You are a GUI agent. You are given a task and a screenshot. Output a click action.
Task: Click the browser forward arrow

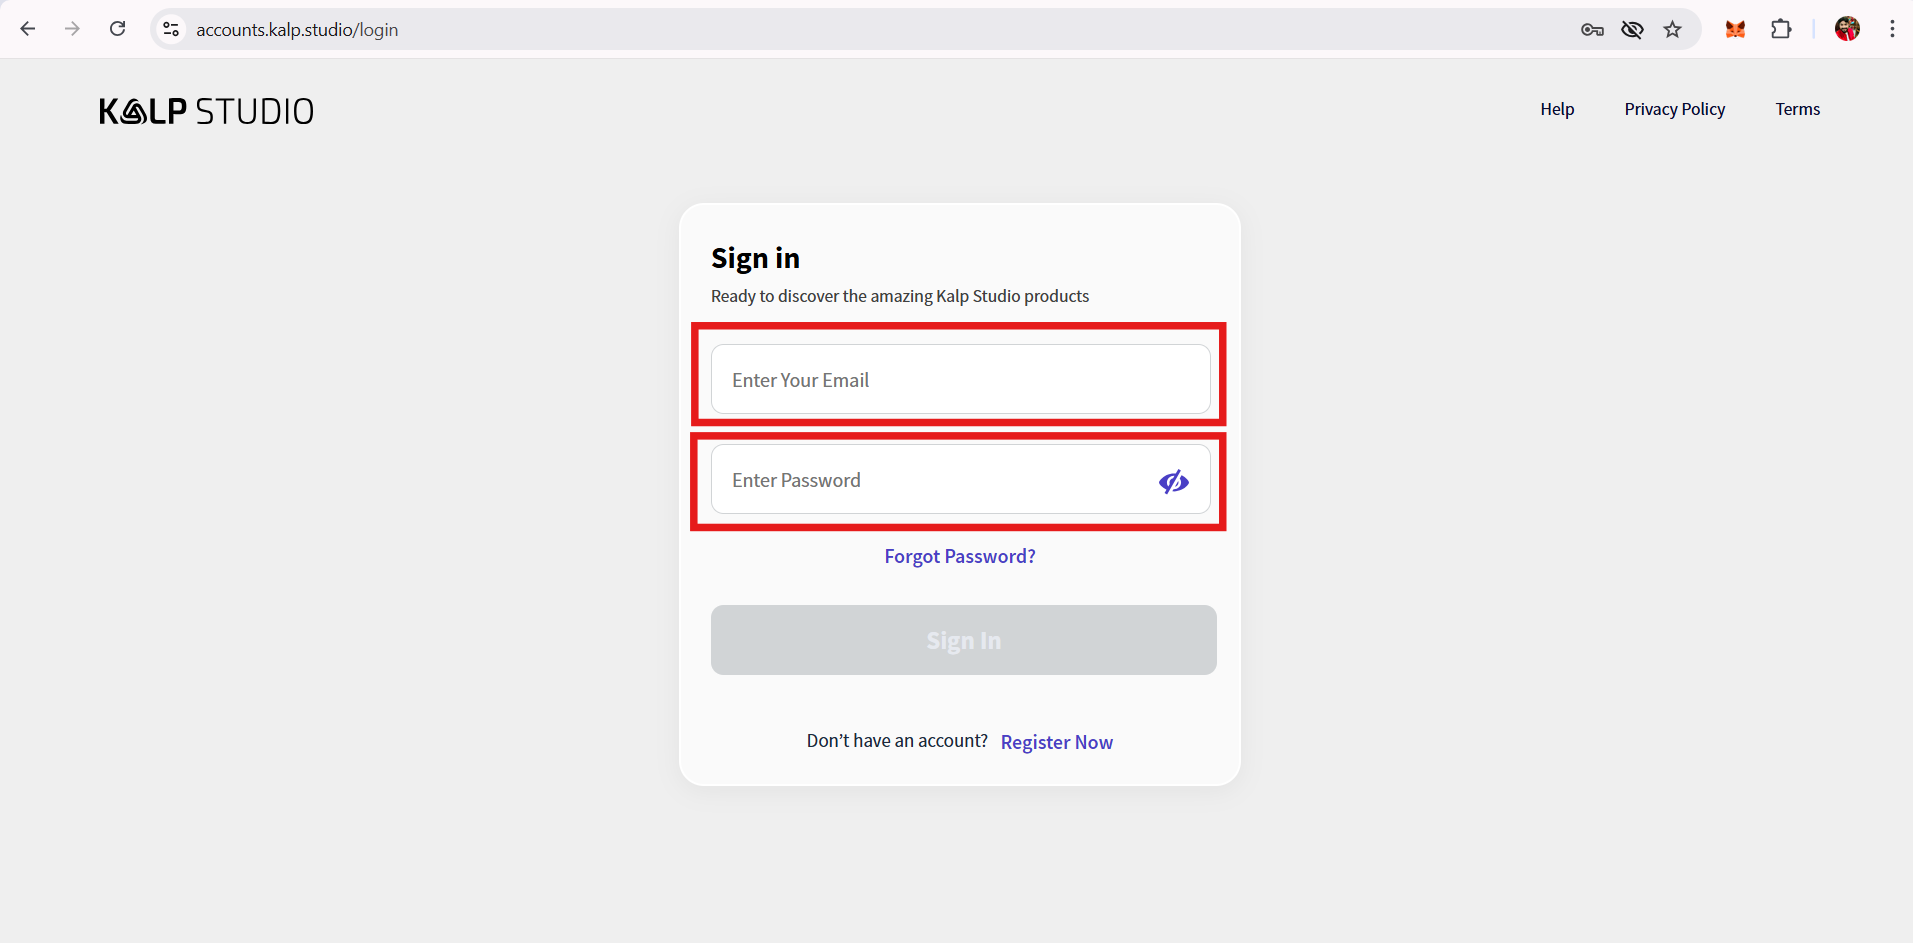(x=72, y=29)
